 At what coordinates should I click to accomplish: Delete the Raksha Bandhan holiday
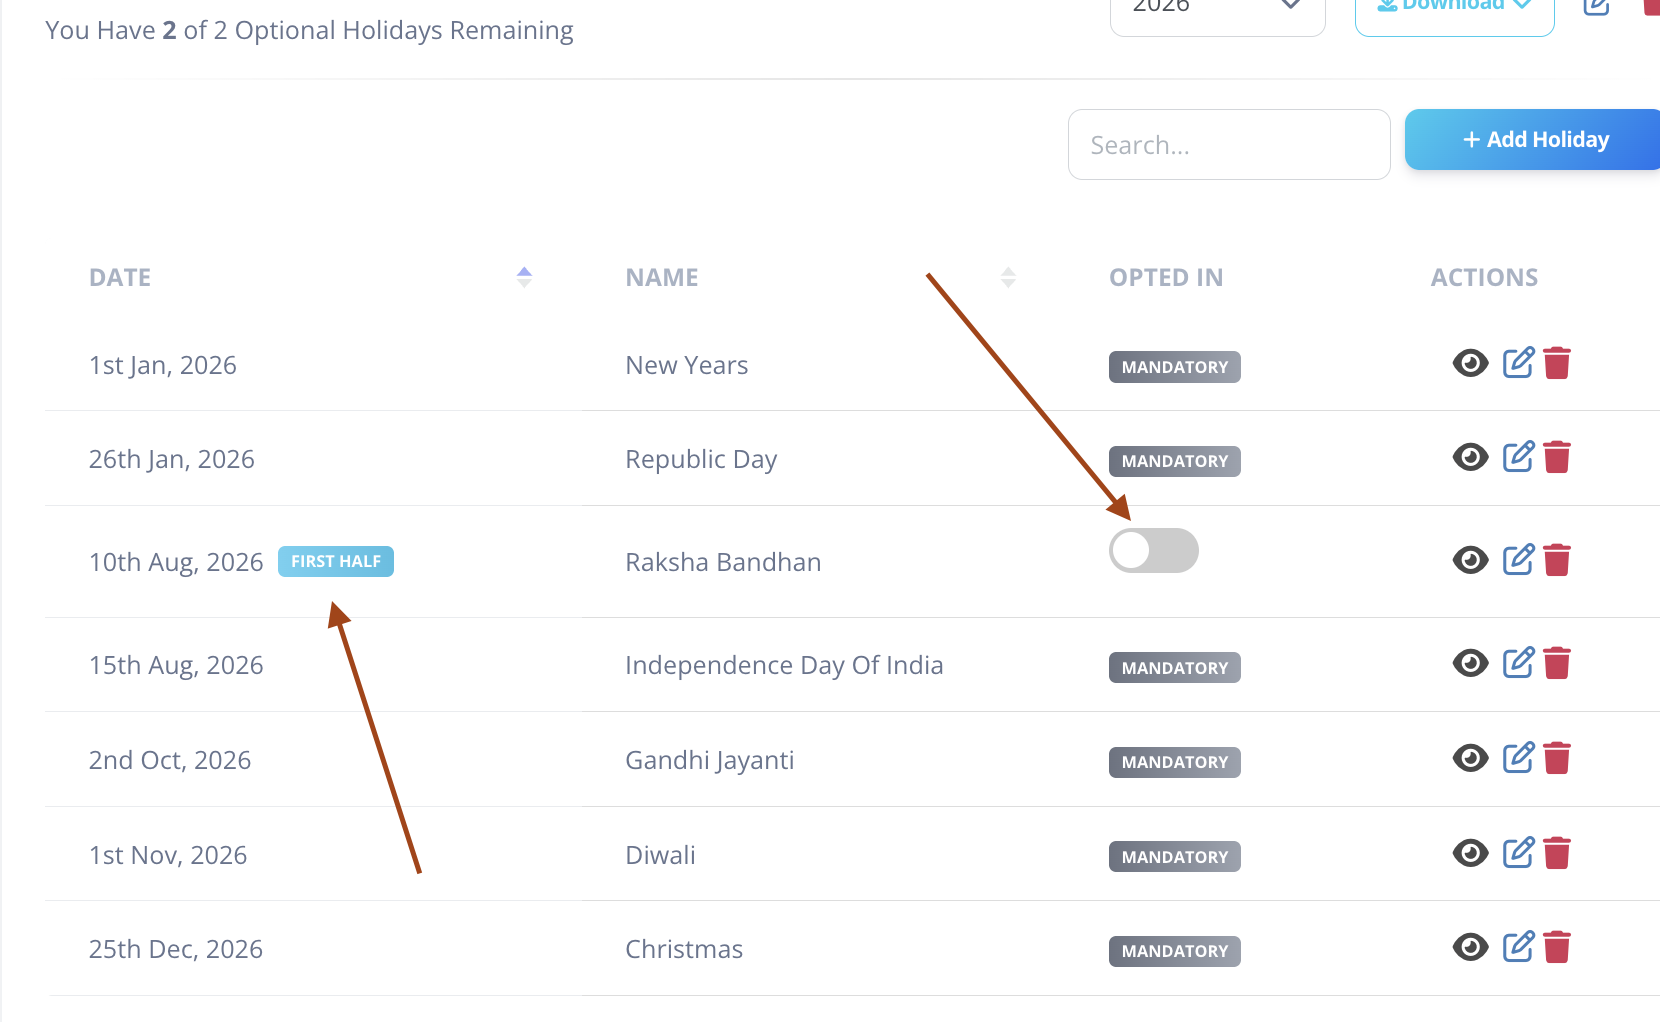click(x=1557, y=560)
